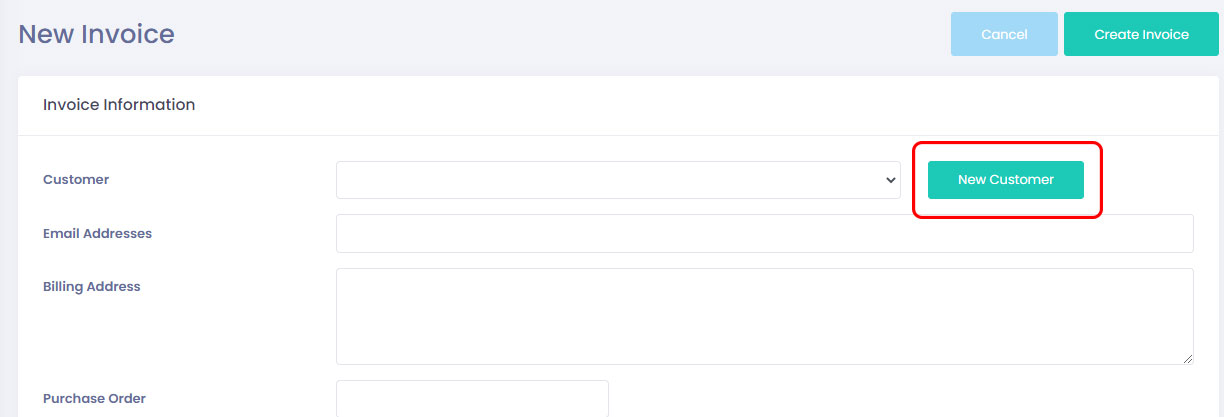Screen dimensions: 1224x417
Task: Click empty space right of New Customer button
Action: (1150, 180)
